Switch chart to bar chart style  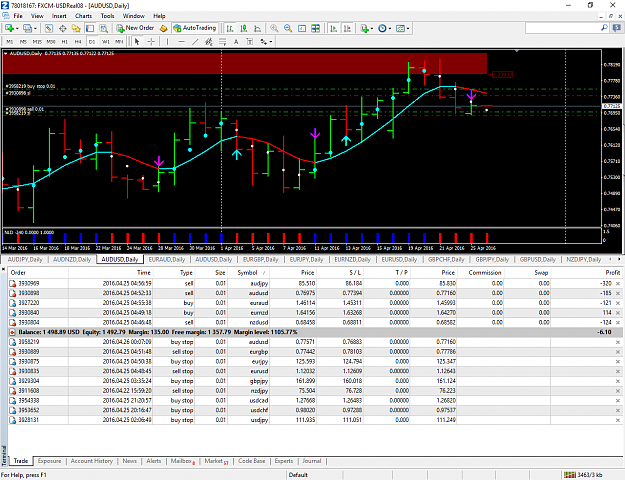[x=230, y=28]
